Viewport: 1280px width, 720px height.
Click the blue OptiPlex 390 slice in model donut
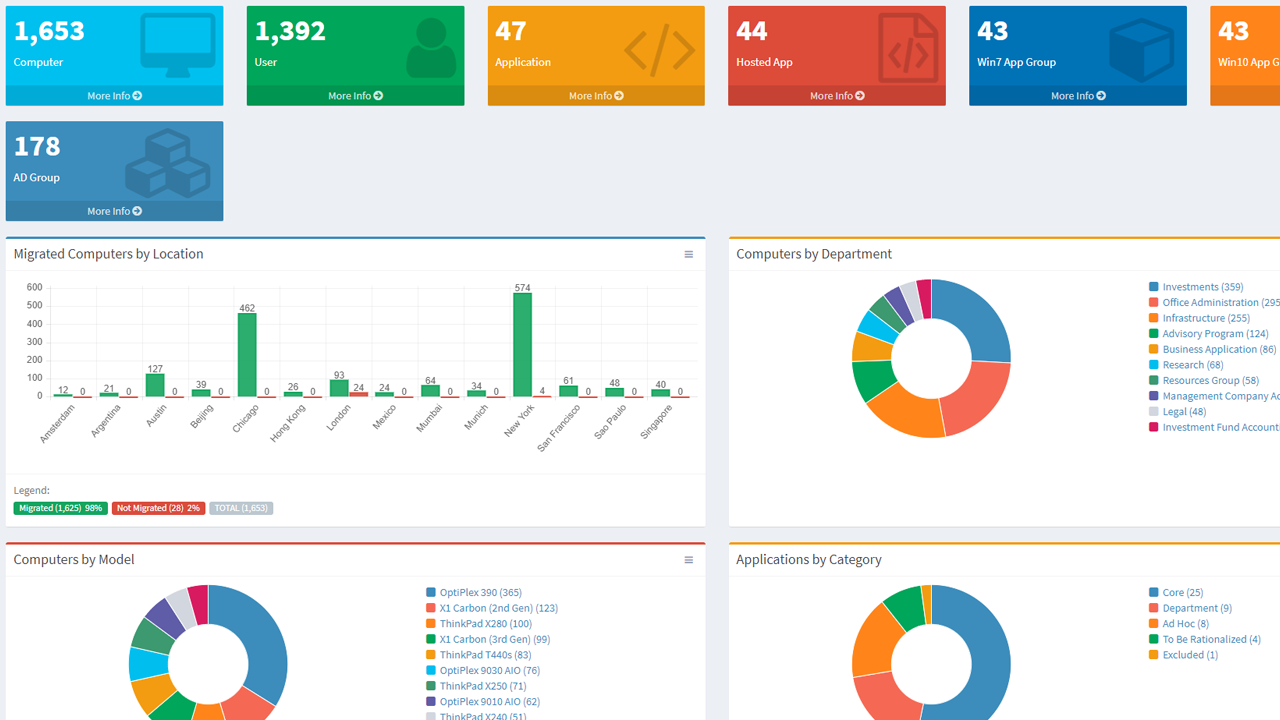pos(262,635)
